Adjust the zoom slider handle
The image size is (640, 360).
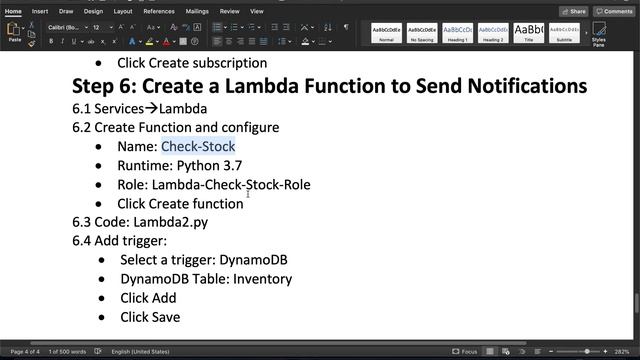[587, 351]
